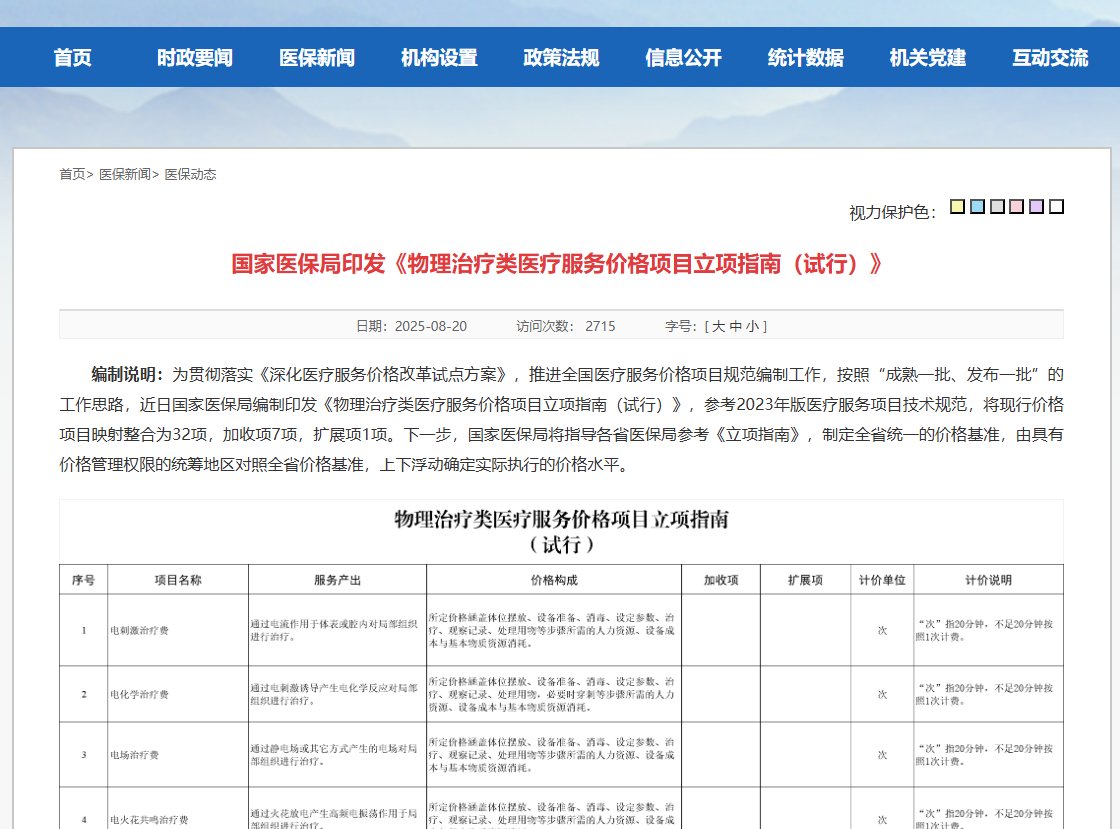Open the 首页 navigation menu item
1120x829 pixels.
[71, 57]
